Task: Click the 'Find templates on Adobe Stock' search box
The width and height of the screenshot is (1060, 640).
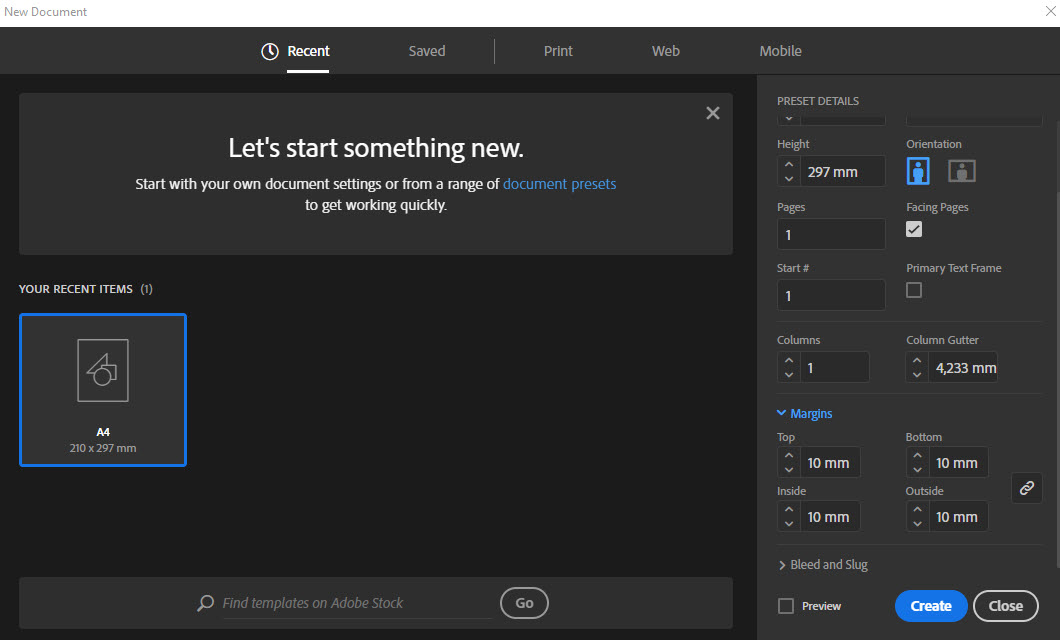Action: click(357, 603)
